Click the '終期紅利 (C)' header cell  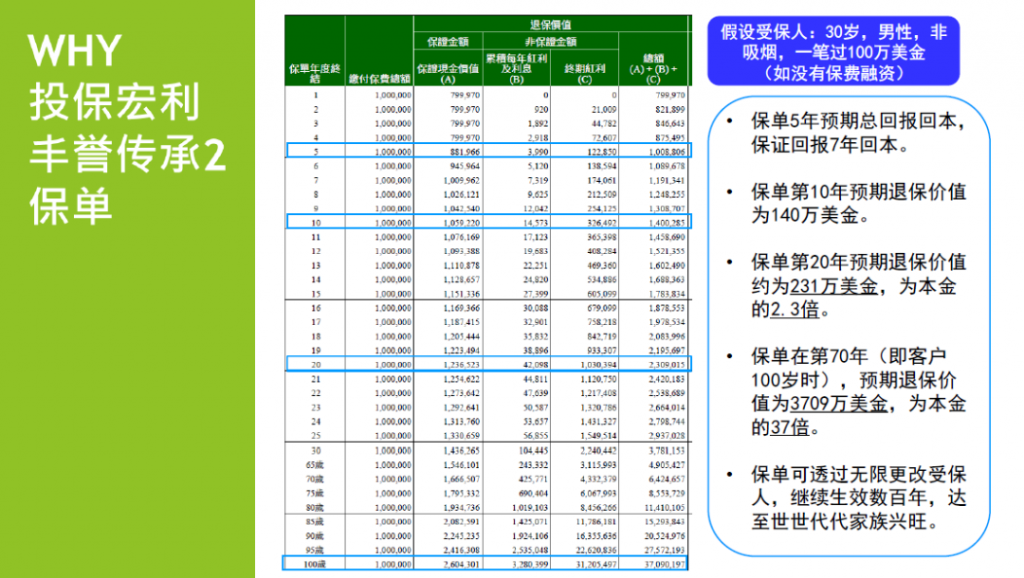point(584,73)
